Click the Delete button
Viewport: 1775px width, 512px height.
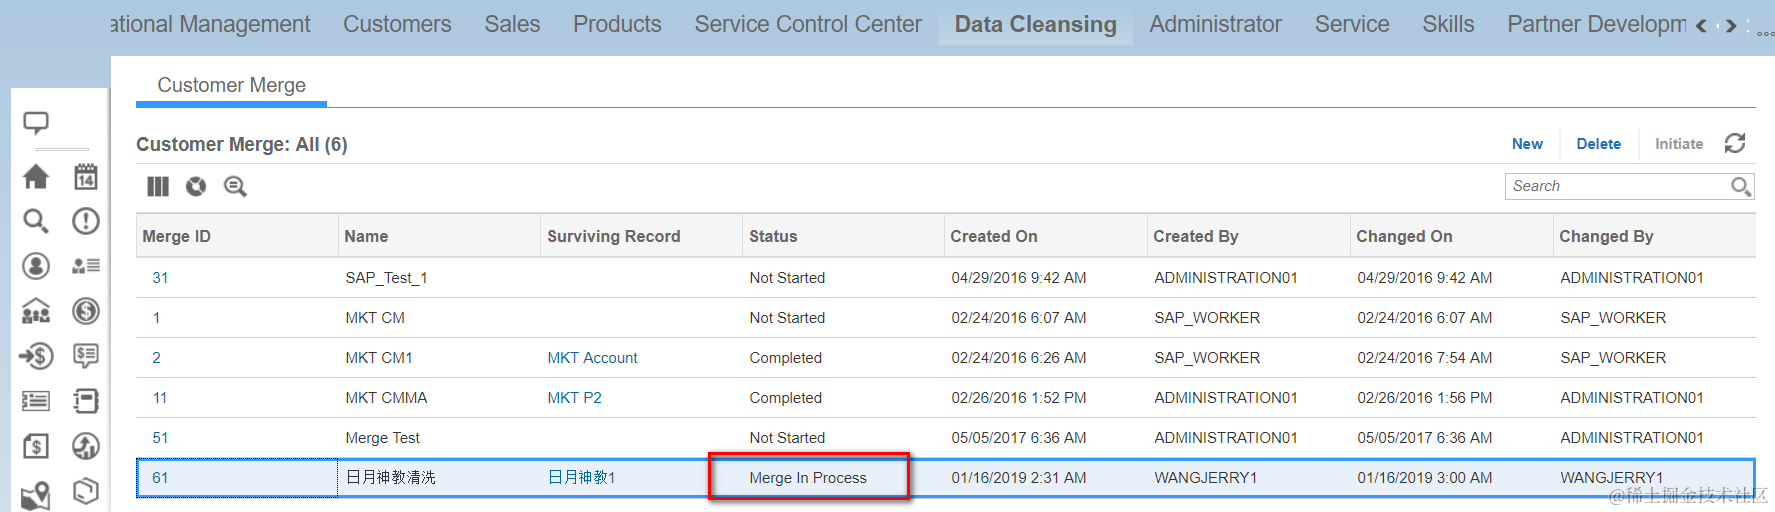click(x=1598, y=144)
